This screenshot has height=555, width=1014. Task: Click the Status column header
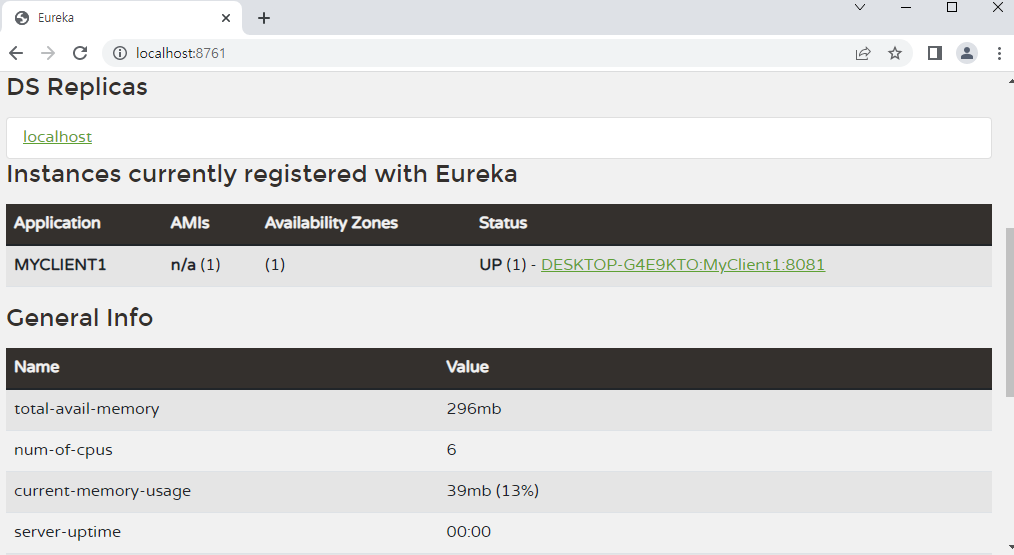pyautogui.click(x=503, y=223)
